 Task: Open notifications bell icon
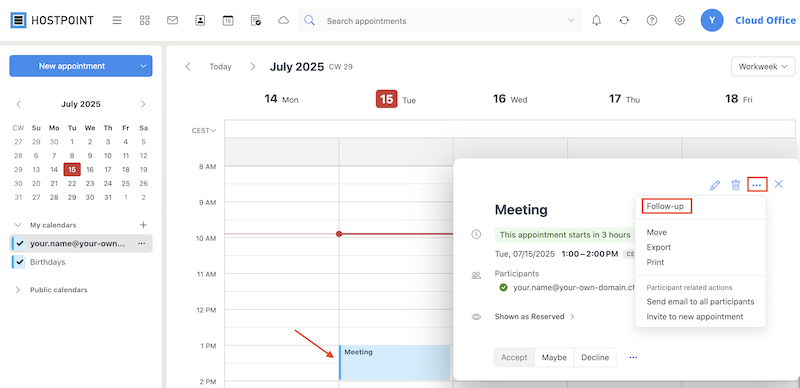click(x=596, y=20)
